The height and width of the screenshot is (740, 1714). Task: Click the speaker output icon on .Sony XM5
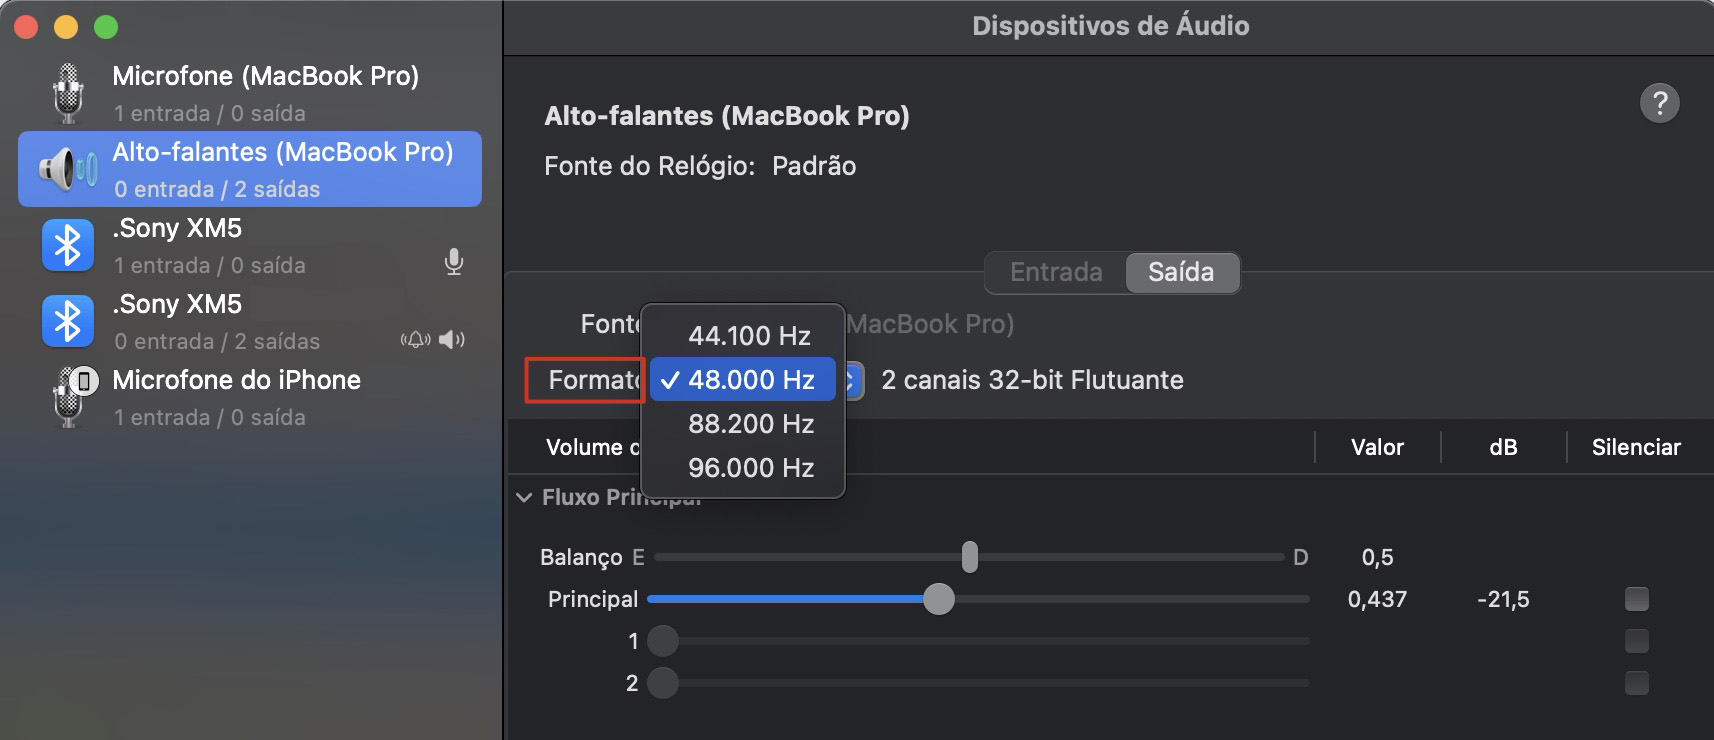point(452,340)
